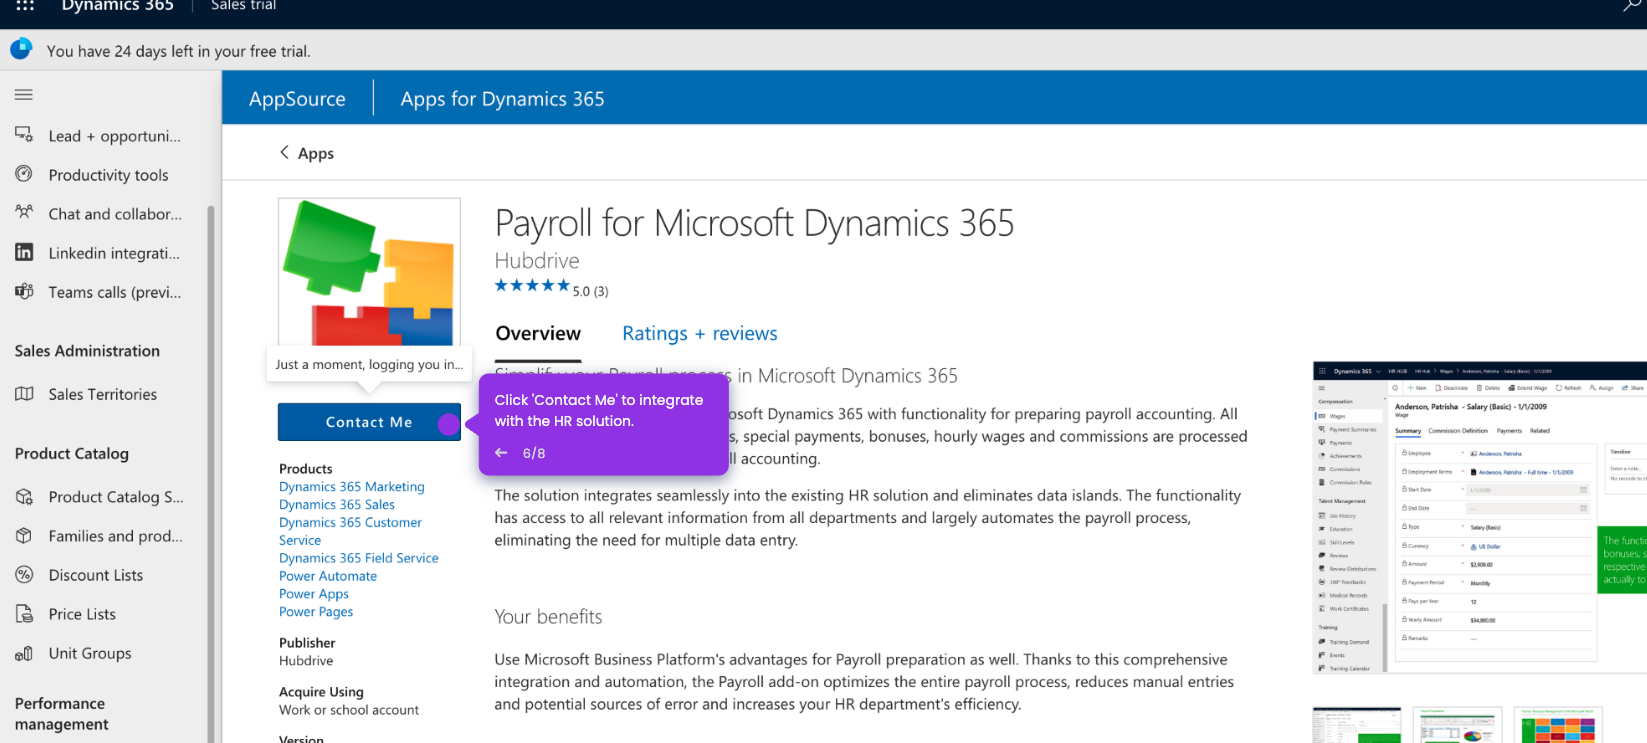
Task: Open Dynamics 365 Field Service link
Action: pos(359,558)
